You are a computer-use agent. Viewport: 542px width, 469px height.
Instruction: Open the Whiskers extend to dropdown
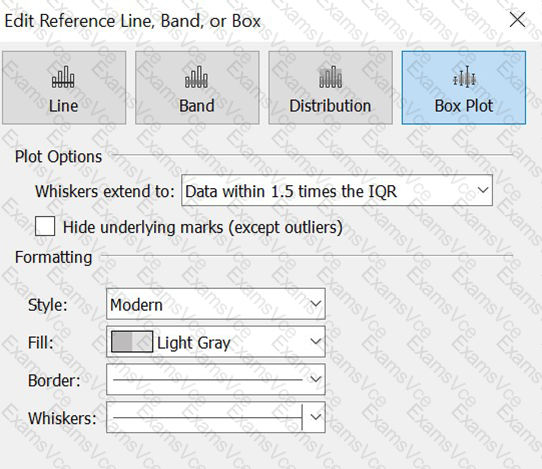(337, 190)
